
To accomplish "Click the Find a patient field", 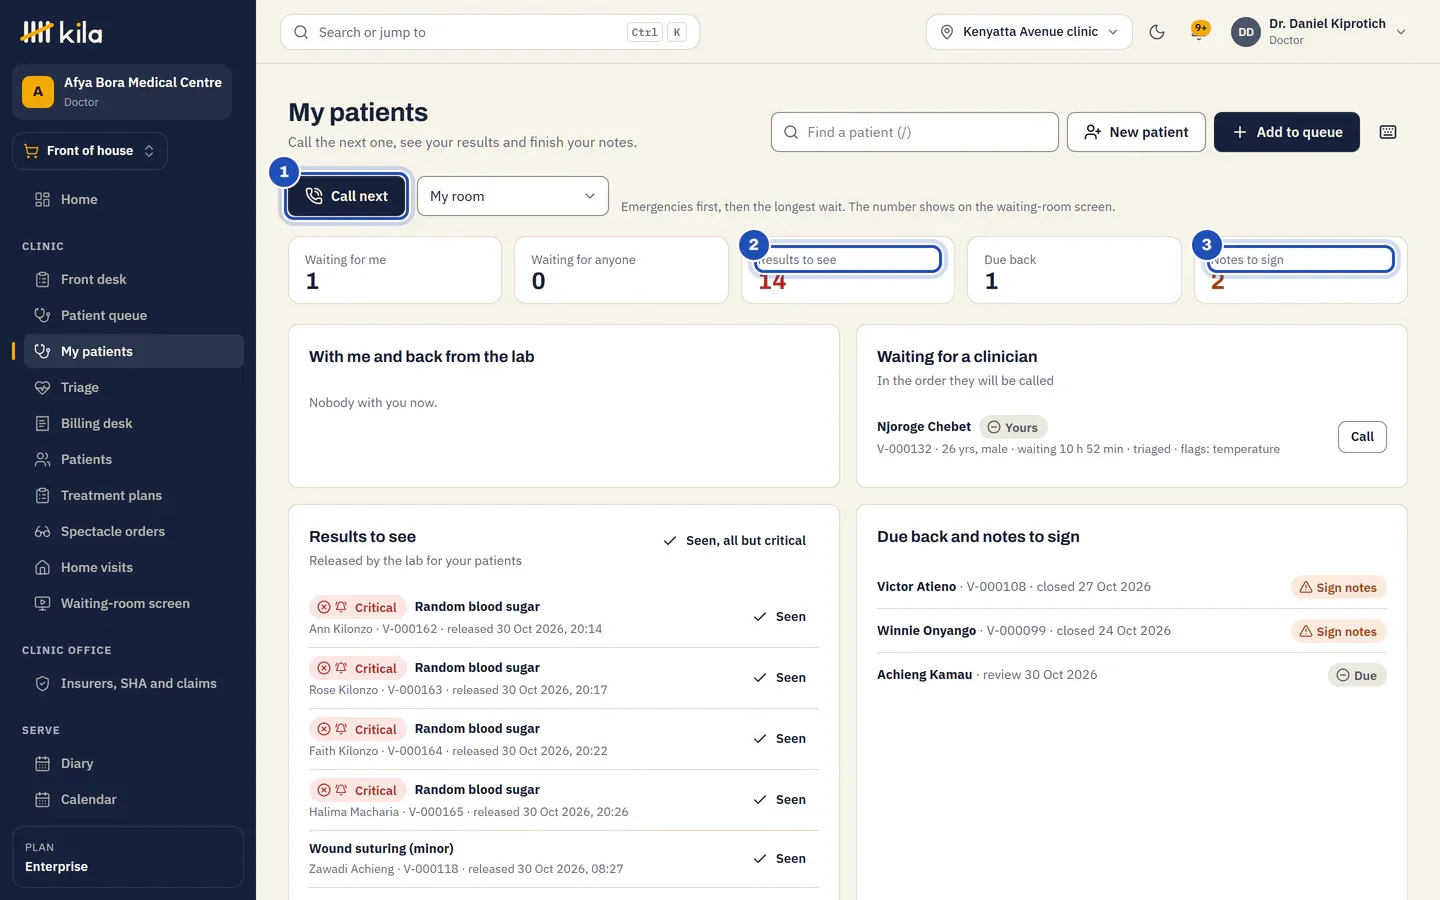I will point(915,132).
